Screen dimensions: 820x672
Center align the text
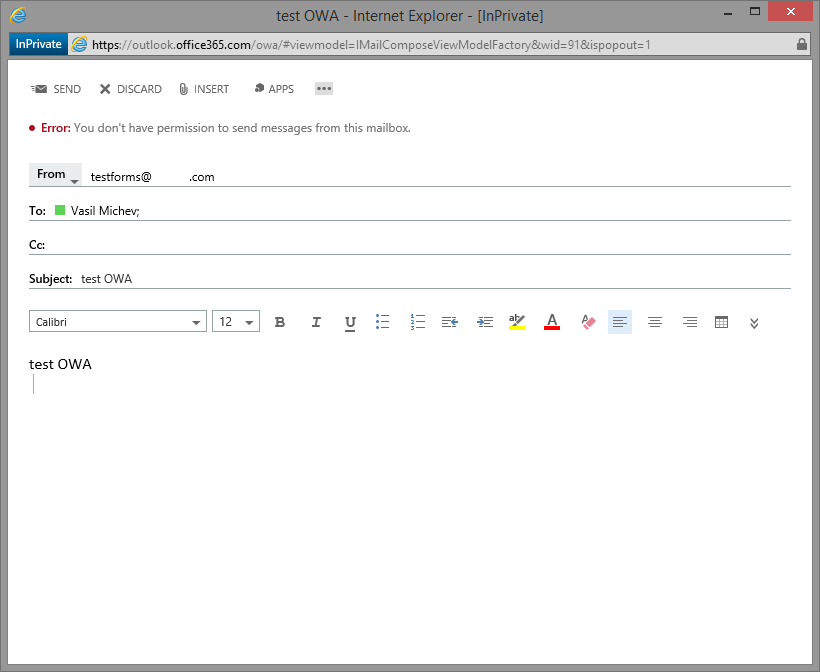pos(655,322)
